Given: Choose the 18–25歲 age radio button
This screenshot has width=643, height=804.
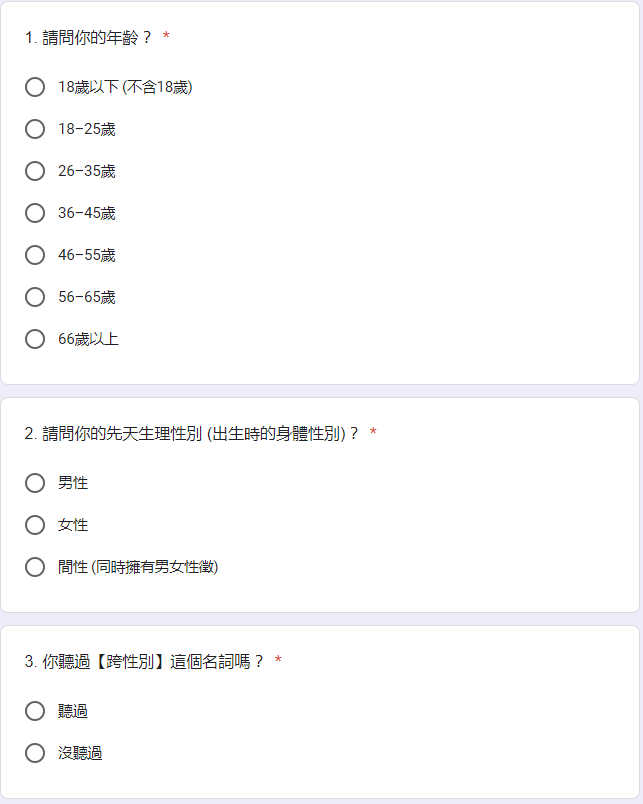Looking at the screenshot, I should (x=35, y=129).
